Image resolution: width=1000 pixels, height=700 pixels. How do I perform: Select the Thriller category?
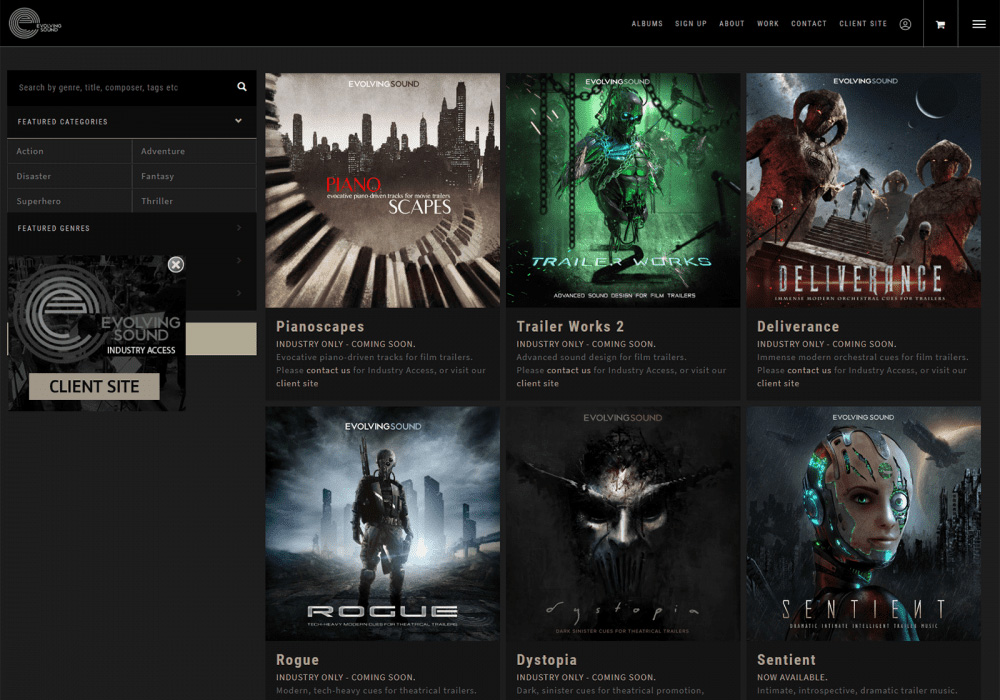click(x=195, y=201)
